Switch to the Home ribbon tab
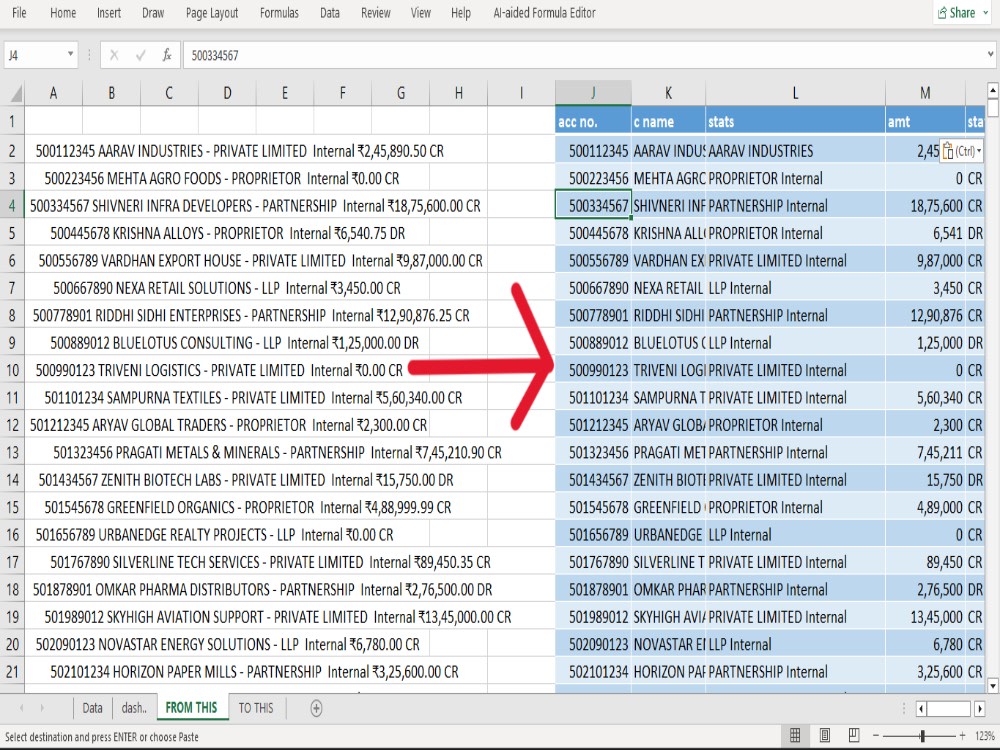Screen dimensions: 1000x750 (62, 13)
